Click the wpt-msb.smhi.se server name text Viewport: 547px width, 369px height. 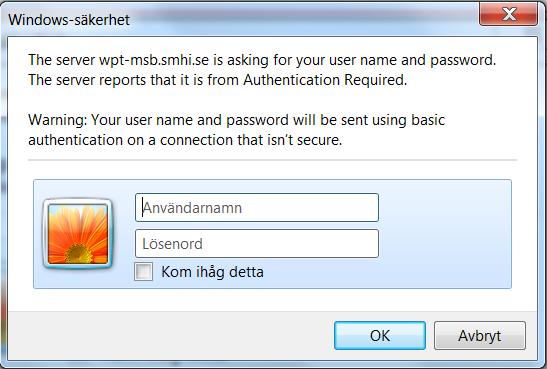[x=154, y=60]
